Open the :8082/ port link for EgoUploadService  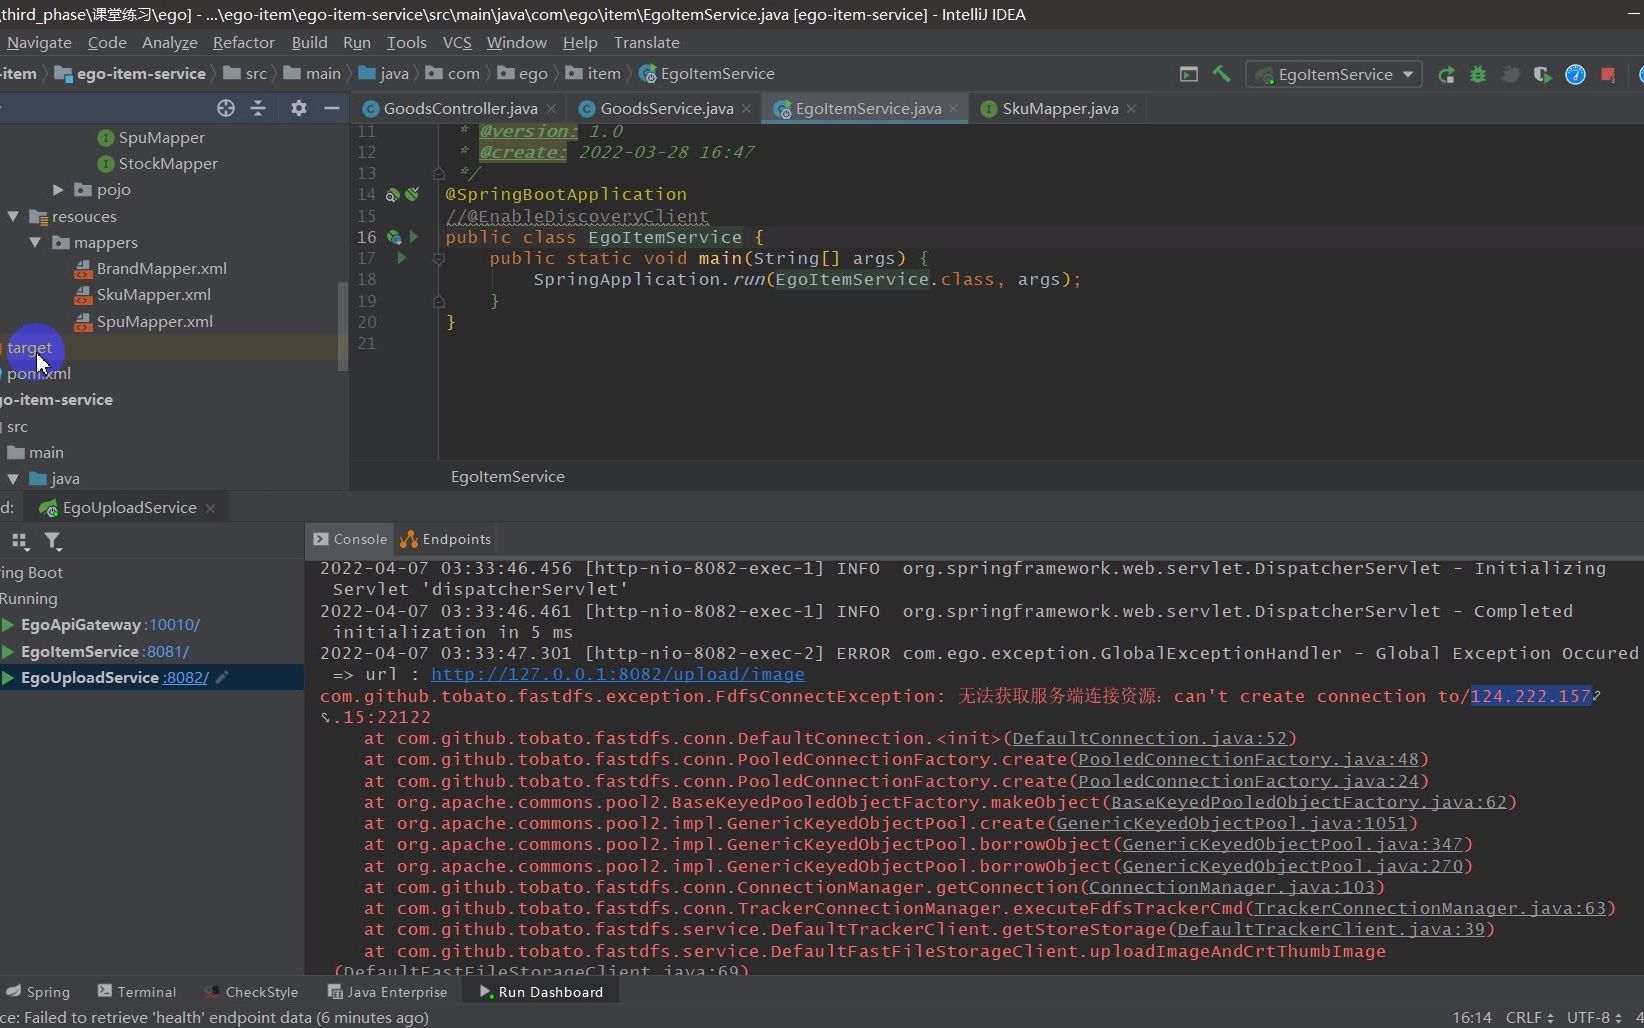tap(186, 677)
